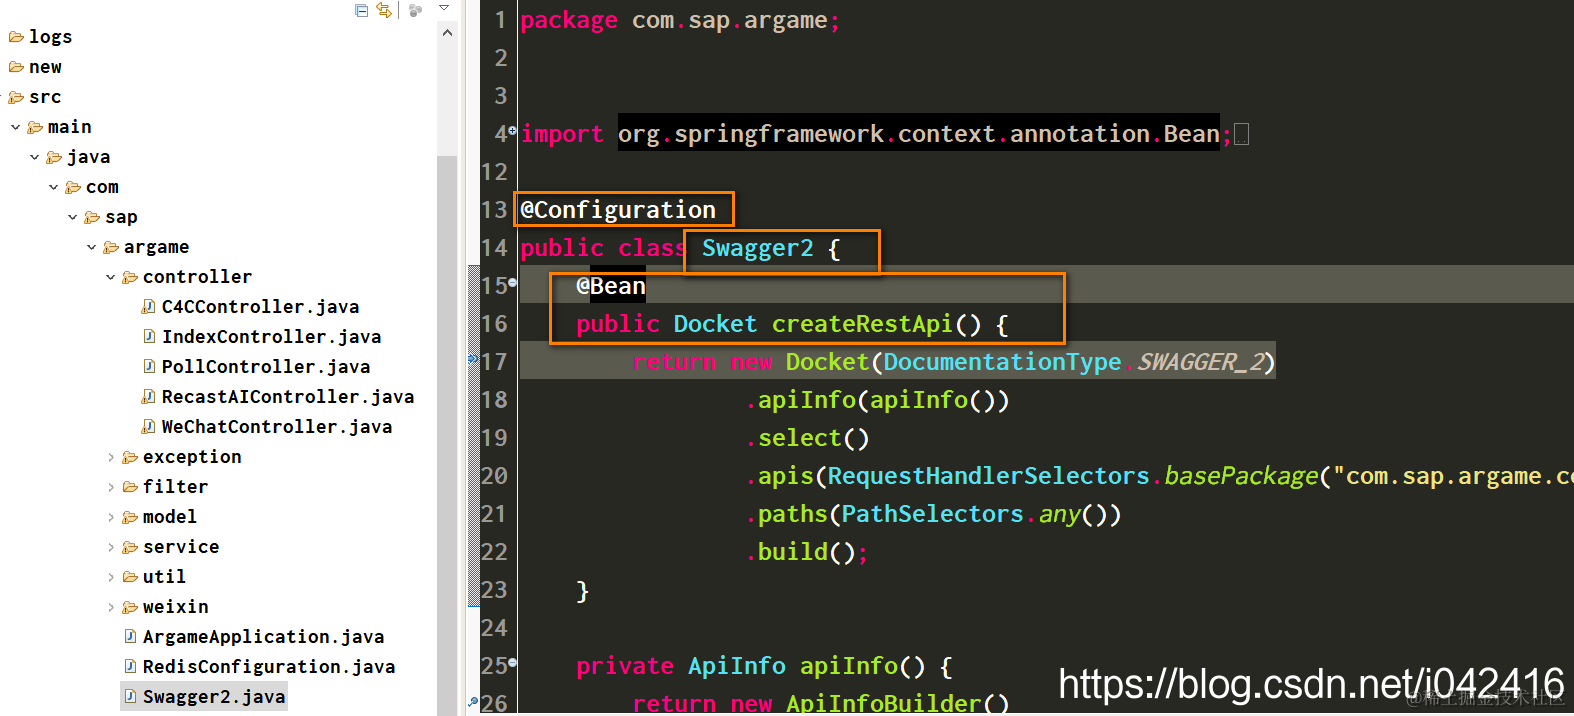1574x716 pixels.
Task: Collapse the argame package chevron
Action: point(92,247)
